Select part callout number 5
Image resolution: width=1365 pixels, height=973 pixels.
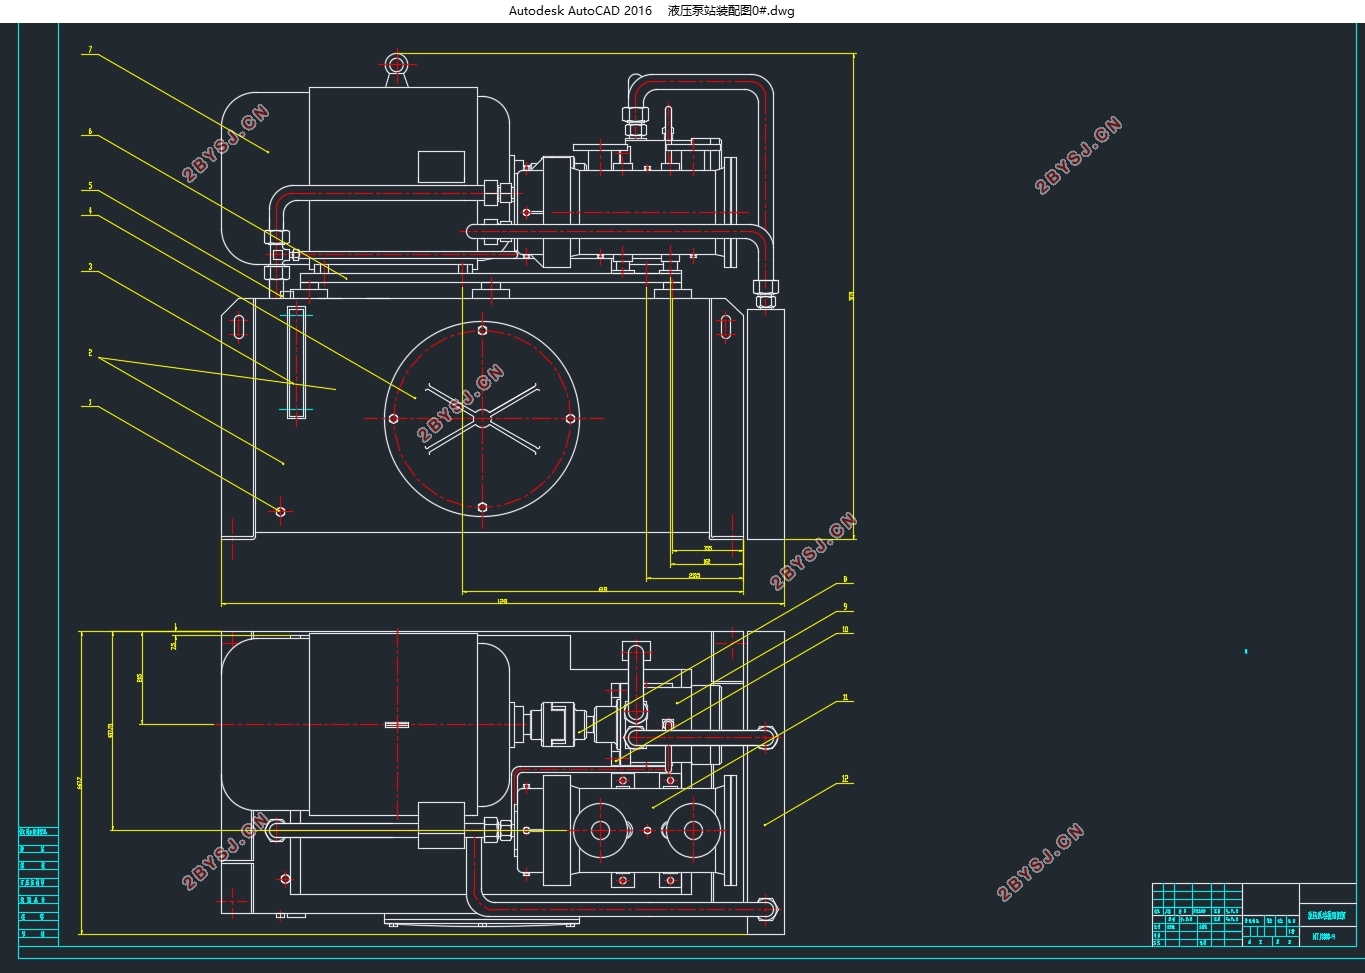tap(89, 186)
